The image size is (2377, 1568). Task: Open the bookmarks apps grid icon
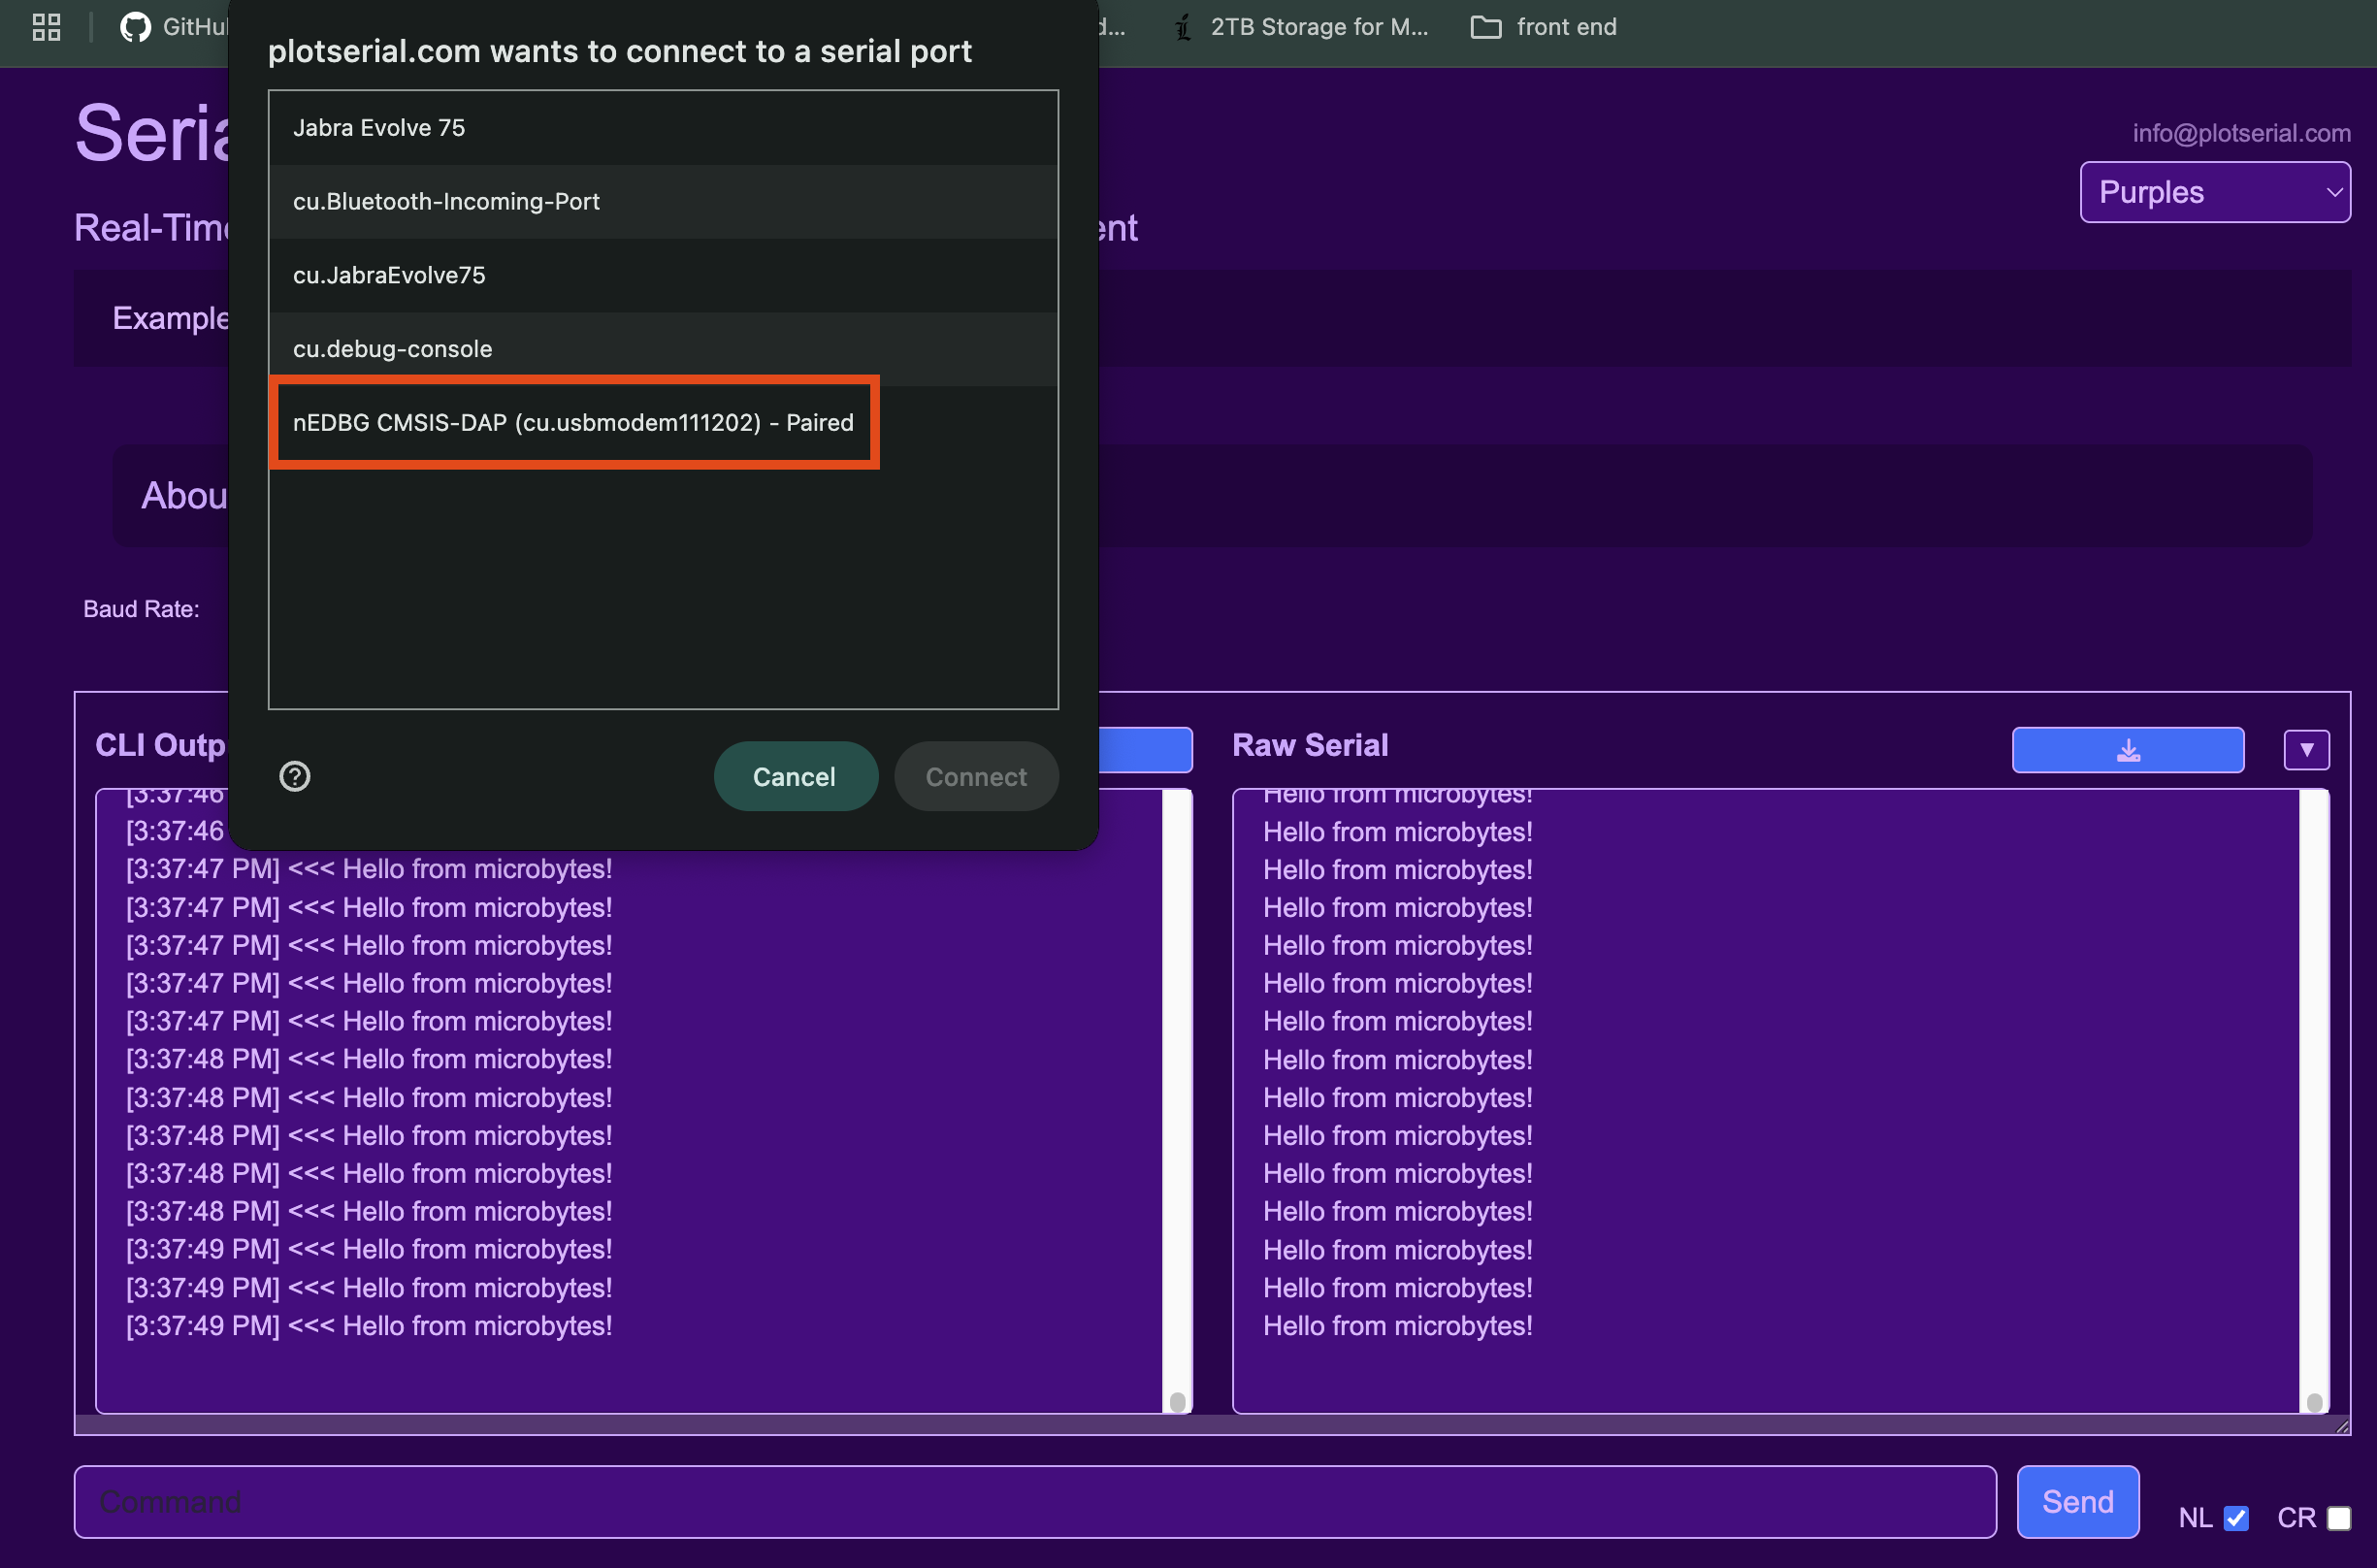click(x=46, y=27)
